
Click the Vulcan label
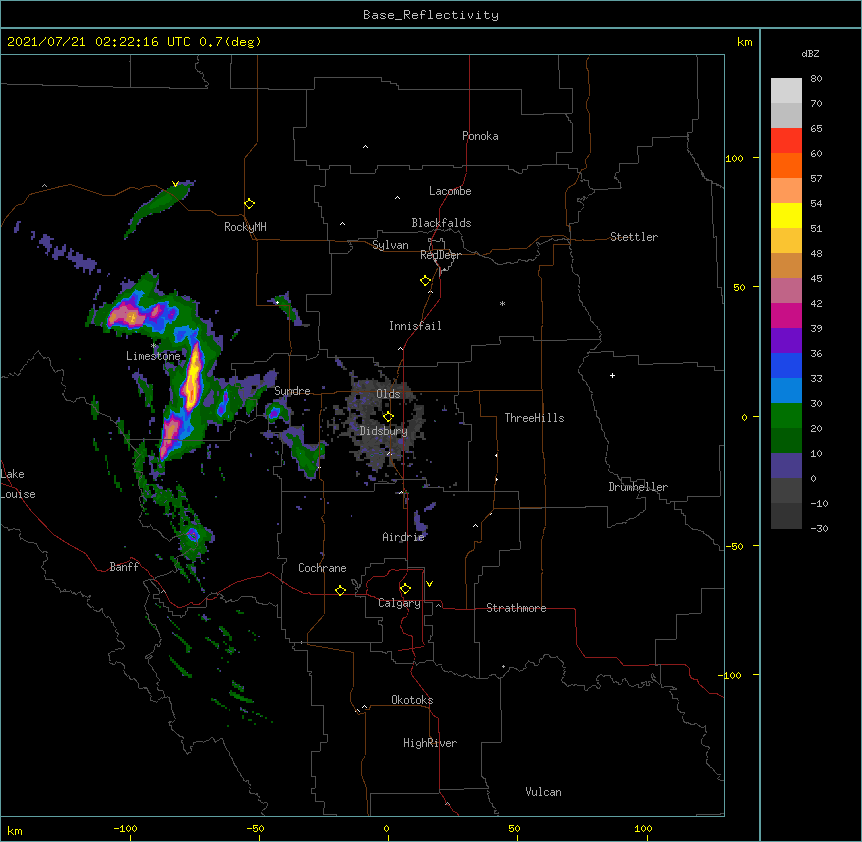pos(543,792)
